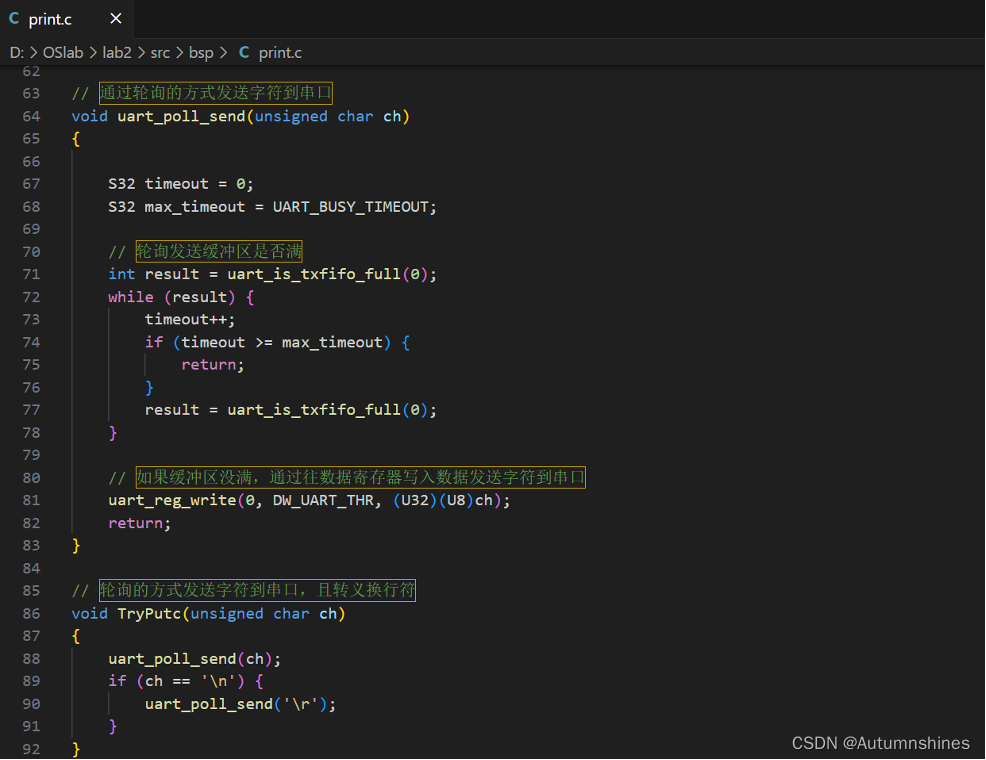Viewport: 986px width, 760px height.
Task: Open the bsp breadcrumb dropdown
Action: pos(200,52)
